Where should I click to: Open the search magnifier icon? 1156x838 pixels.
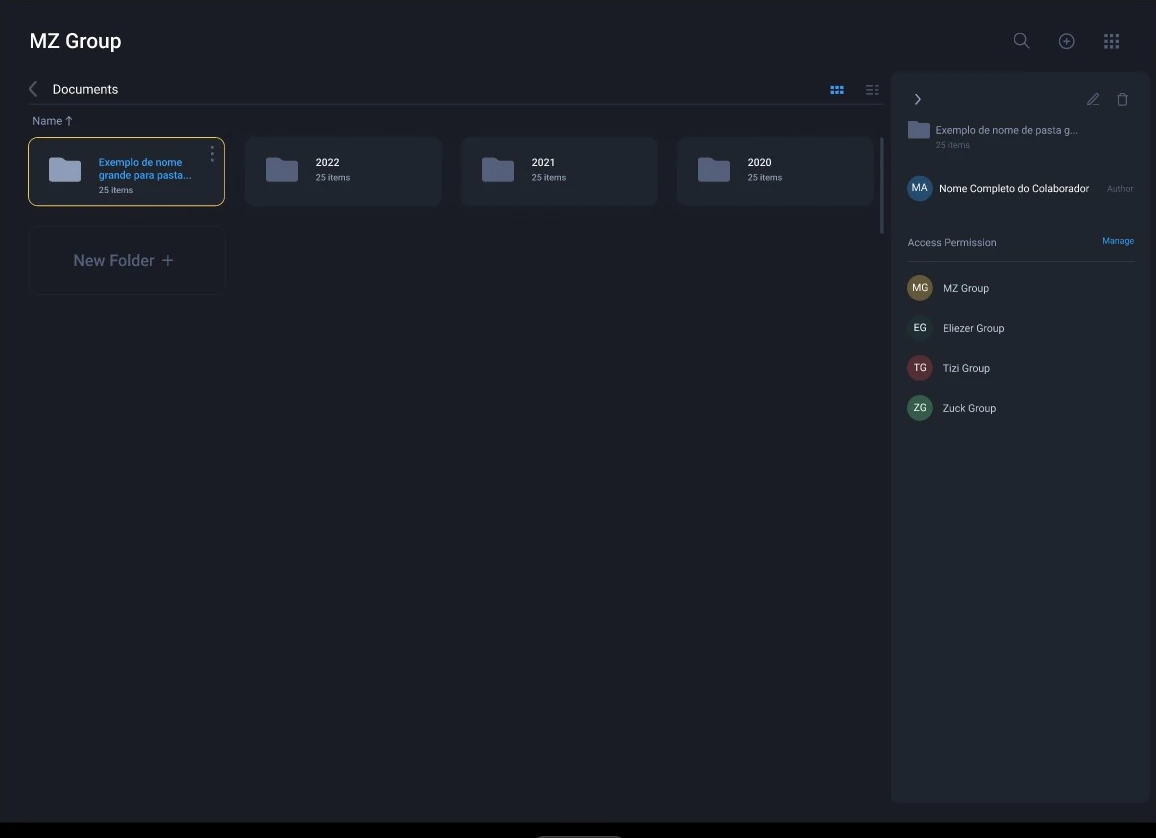click(1021, 41)
